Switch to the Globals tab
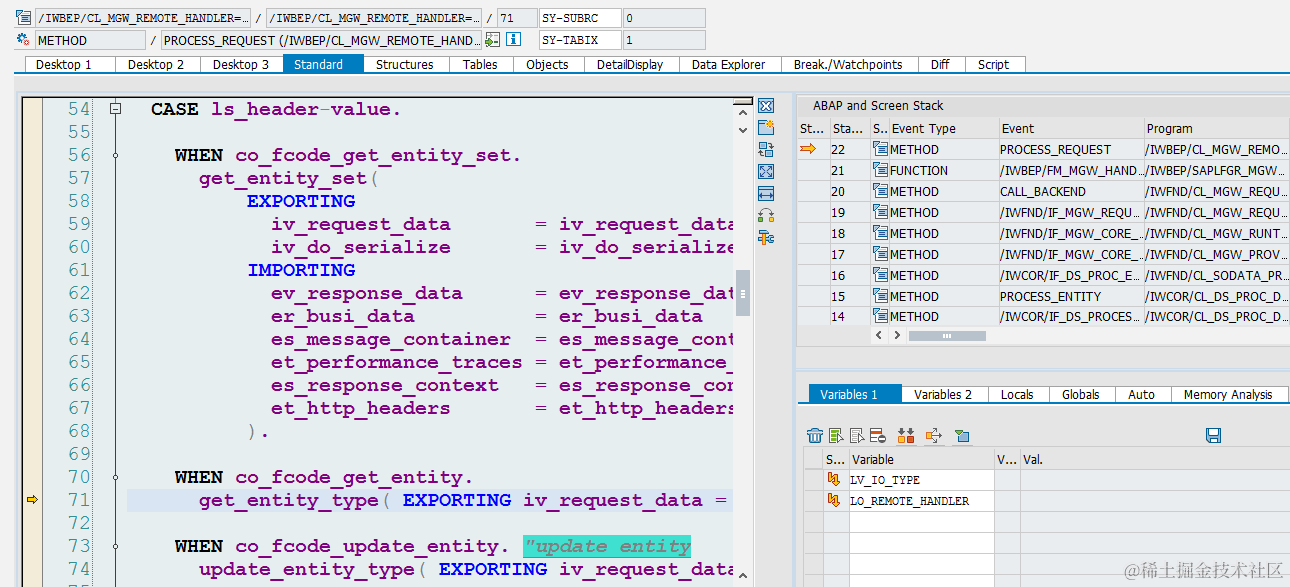 coord(1081,394)
